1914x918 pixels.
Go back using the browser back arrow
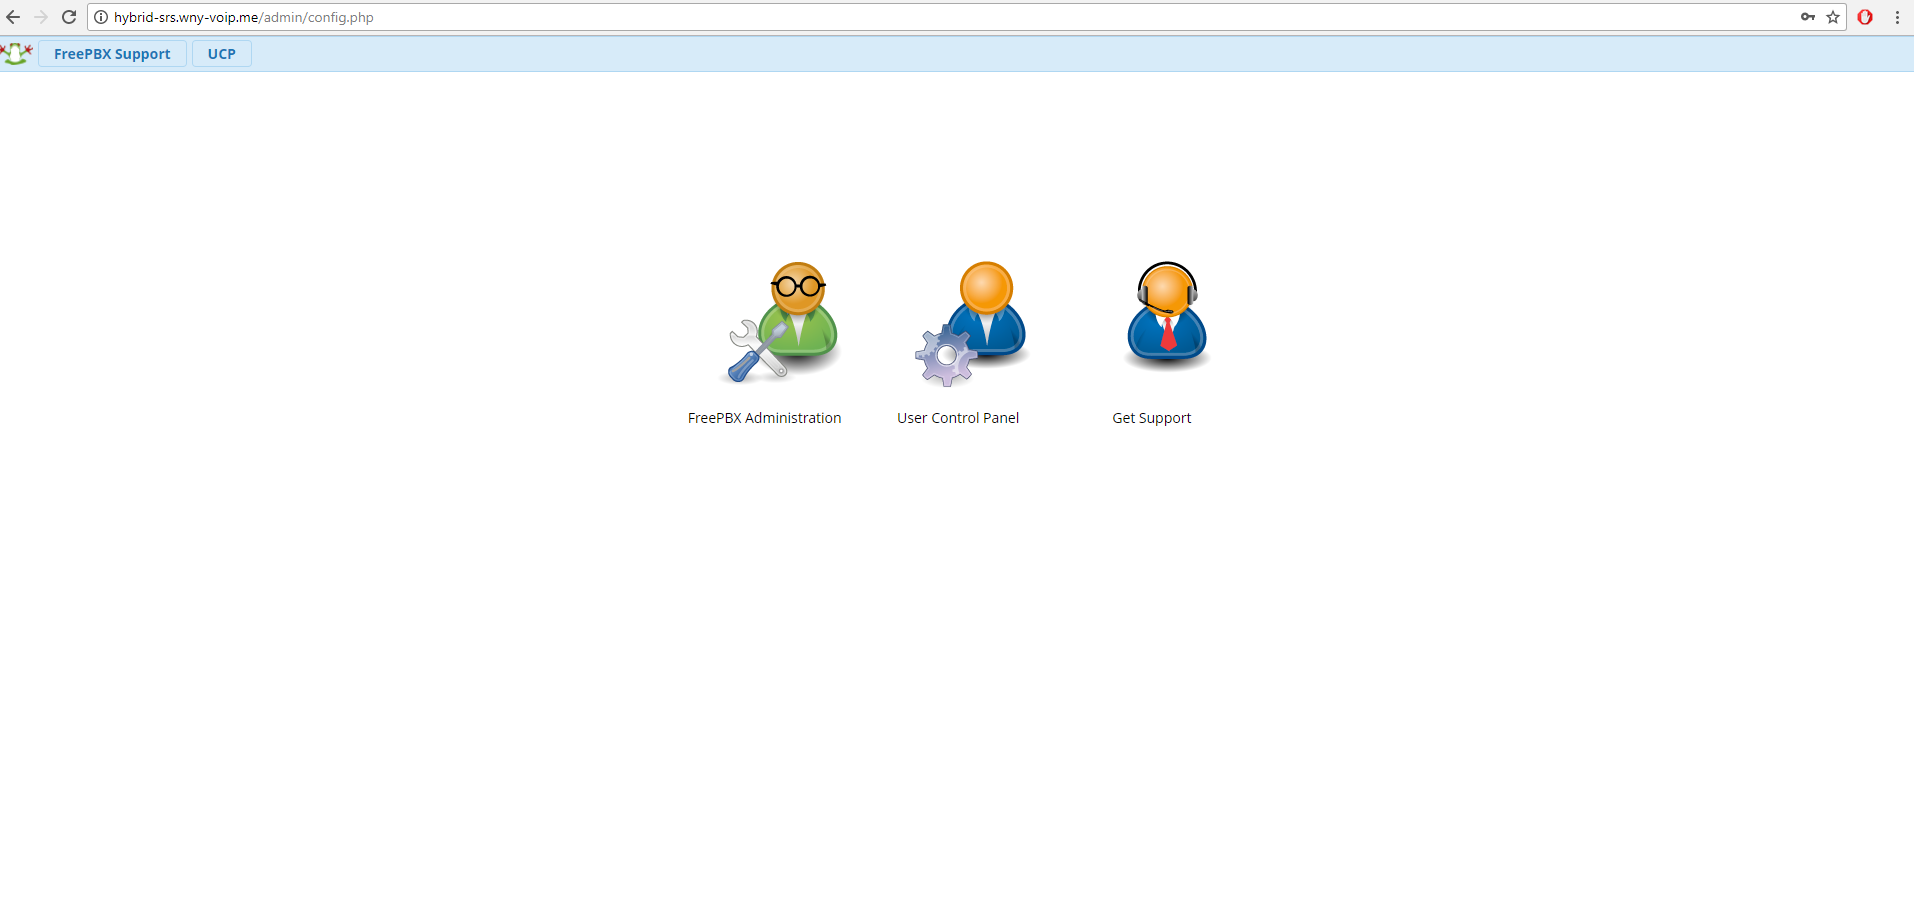pyautogui.click(x=13, y=17)
